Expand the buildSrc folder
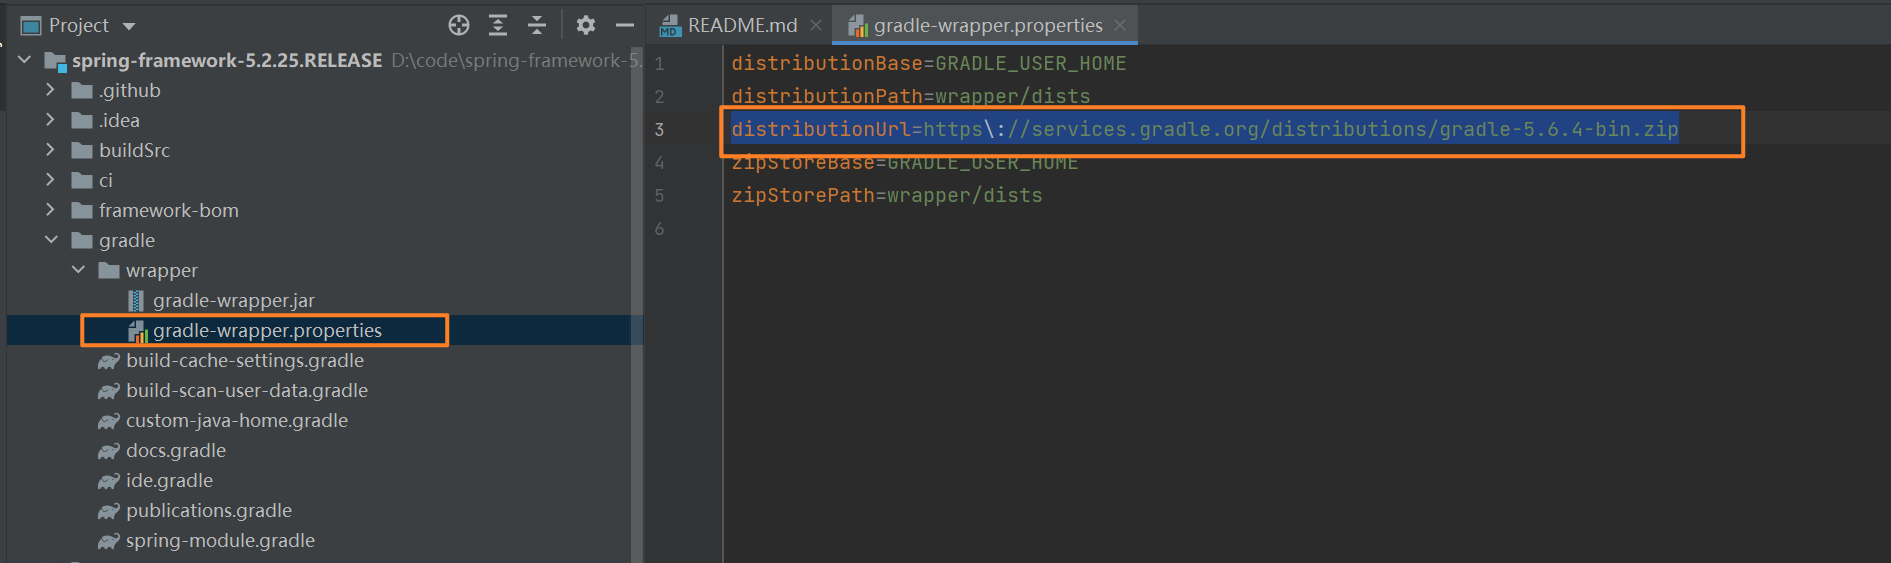1891x563 pixels. [50, 150]
